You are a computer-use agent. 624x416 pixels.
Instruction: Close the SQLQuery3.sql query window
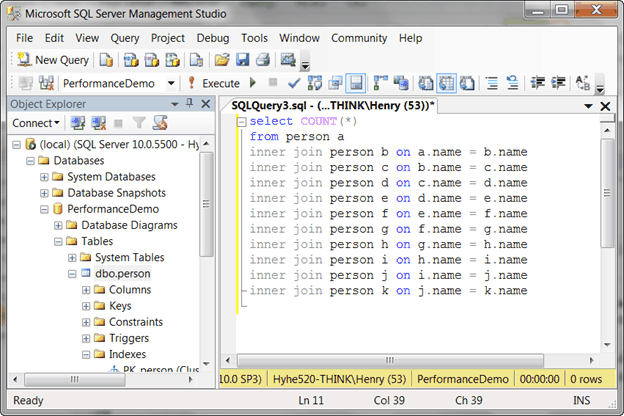[x=605, y=106]
